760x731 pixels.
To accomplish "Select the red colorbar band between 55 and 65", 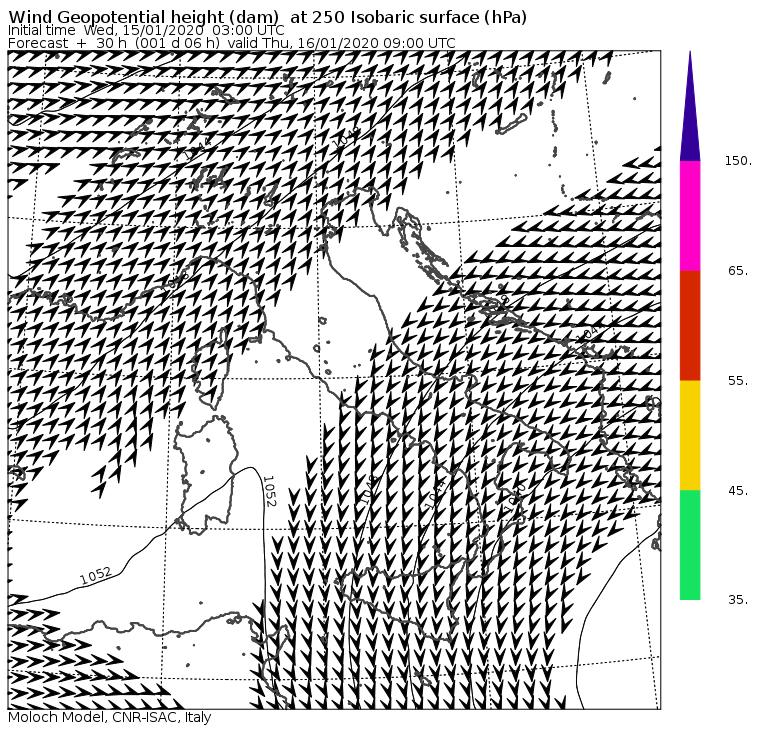I will click(690, 326).
